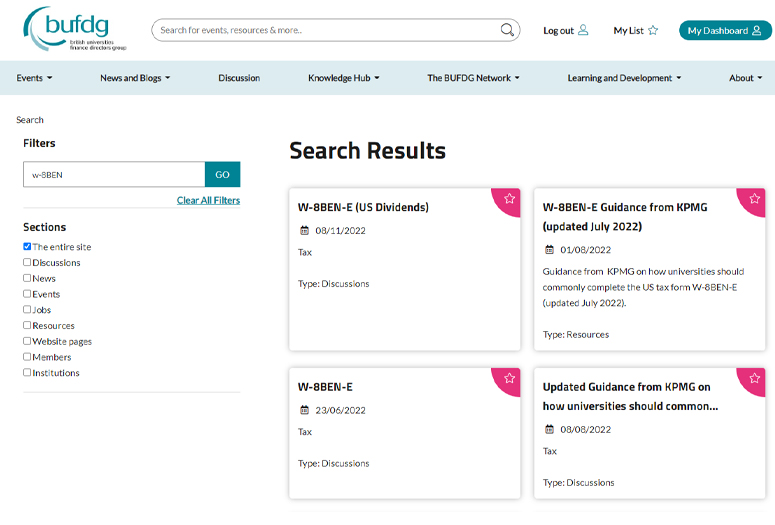
Task: Click the top site search field
Action: 325,30
